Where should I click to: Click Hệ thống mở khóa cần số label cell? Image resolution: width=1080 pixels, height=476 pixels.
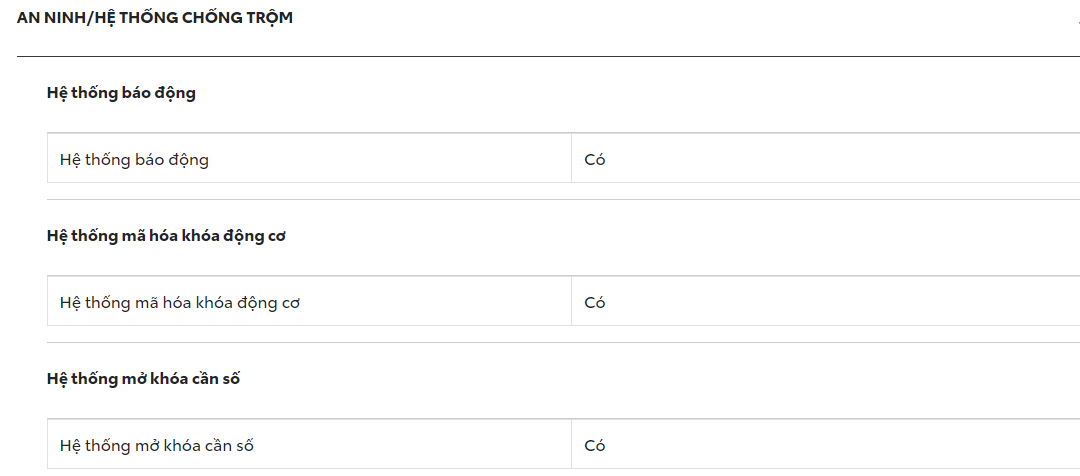(157, 445)
